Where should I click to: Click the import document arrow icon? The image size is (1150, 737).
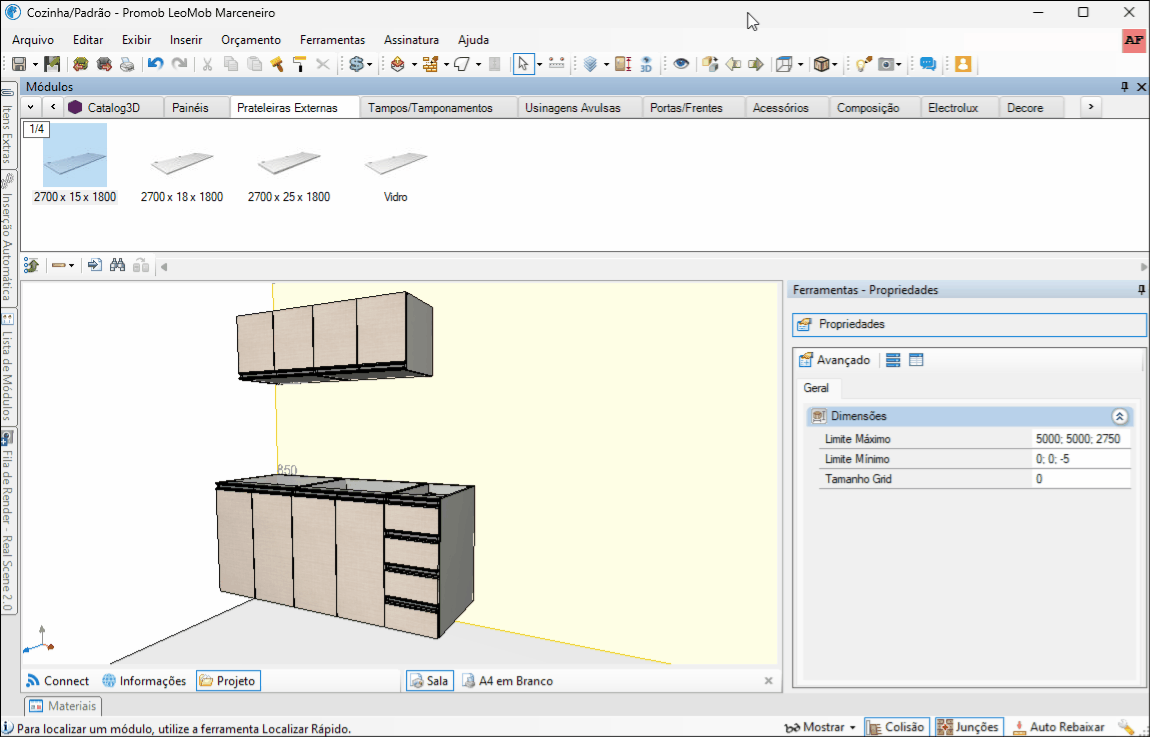tap(95, 265)
